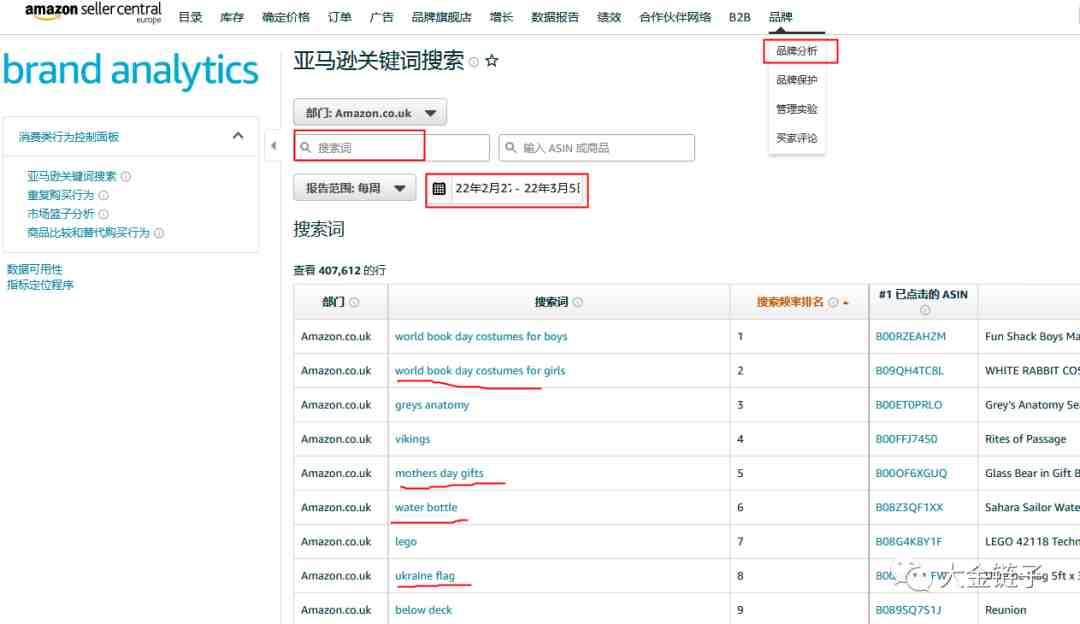
Task: Select 品牌分析 from the 品牌 dropdown menu
Action: point(797,51)
